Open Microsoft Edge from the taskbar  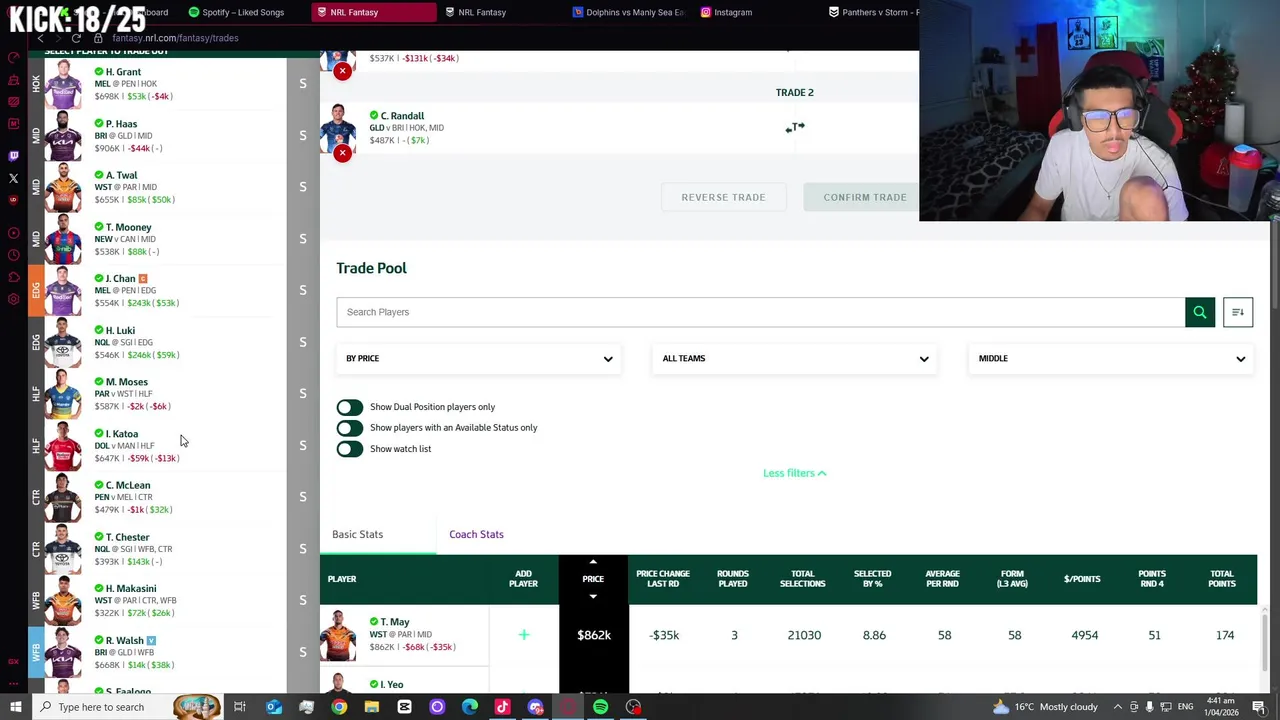click(x=469, y=707)
